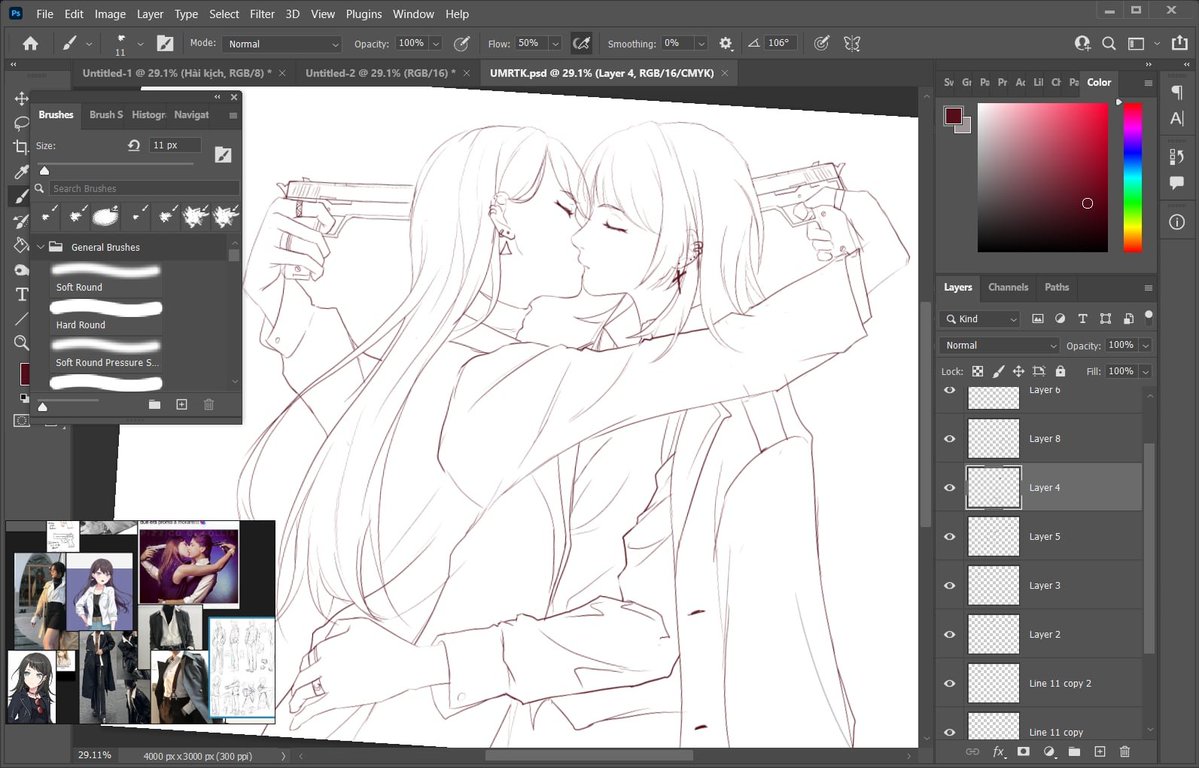Open smoothing options gear
This screenshot has width=1199, height=768.
pyautogui.click(x=726, y=44)
